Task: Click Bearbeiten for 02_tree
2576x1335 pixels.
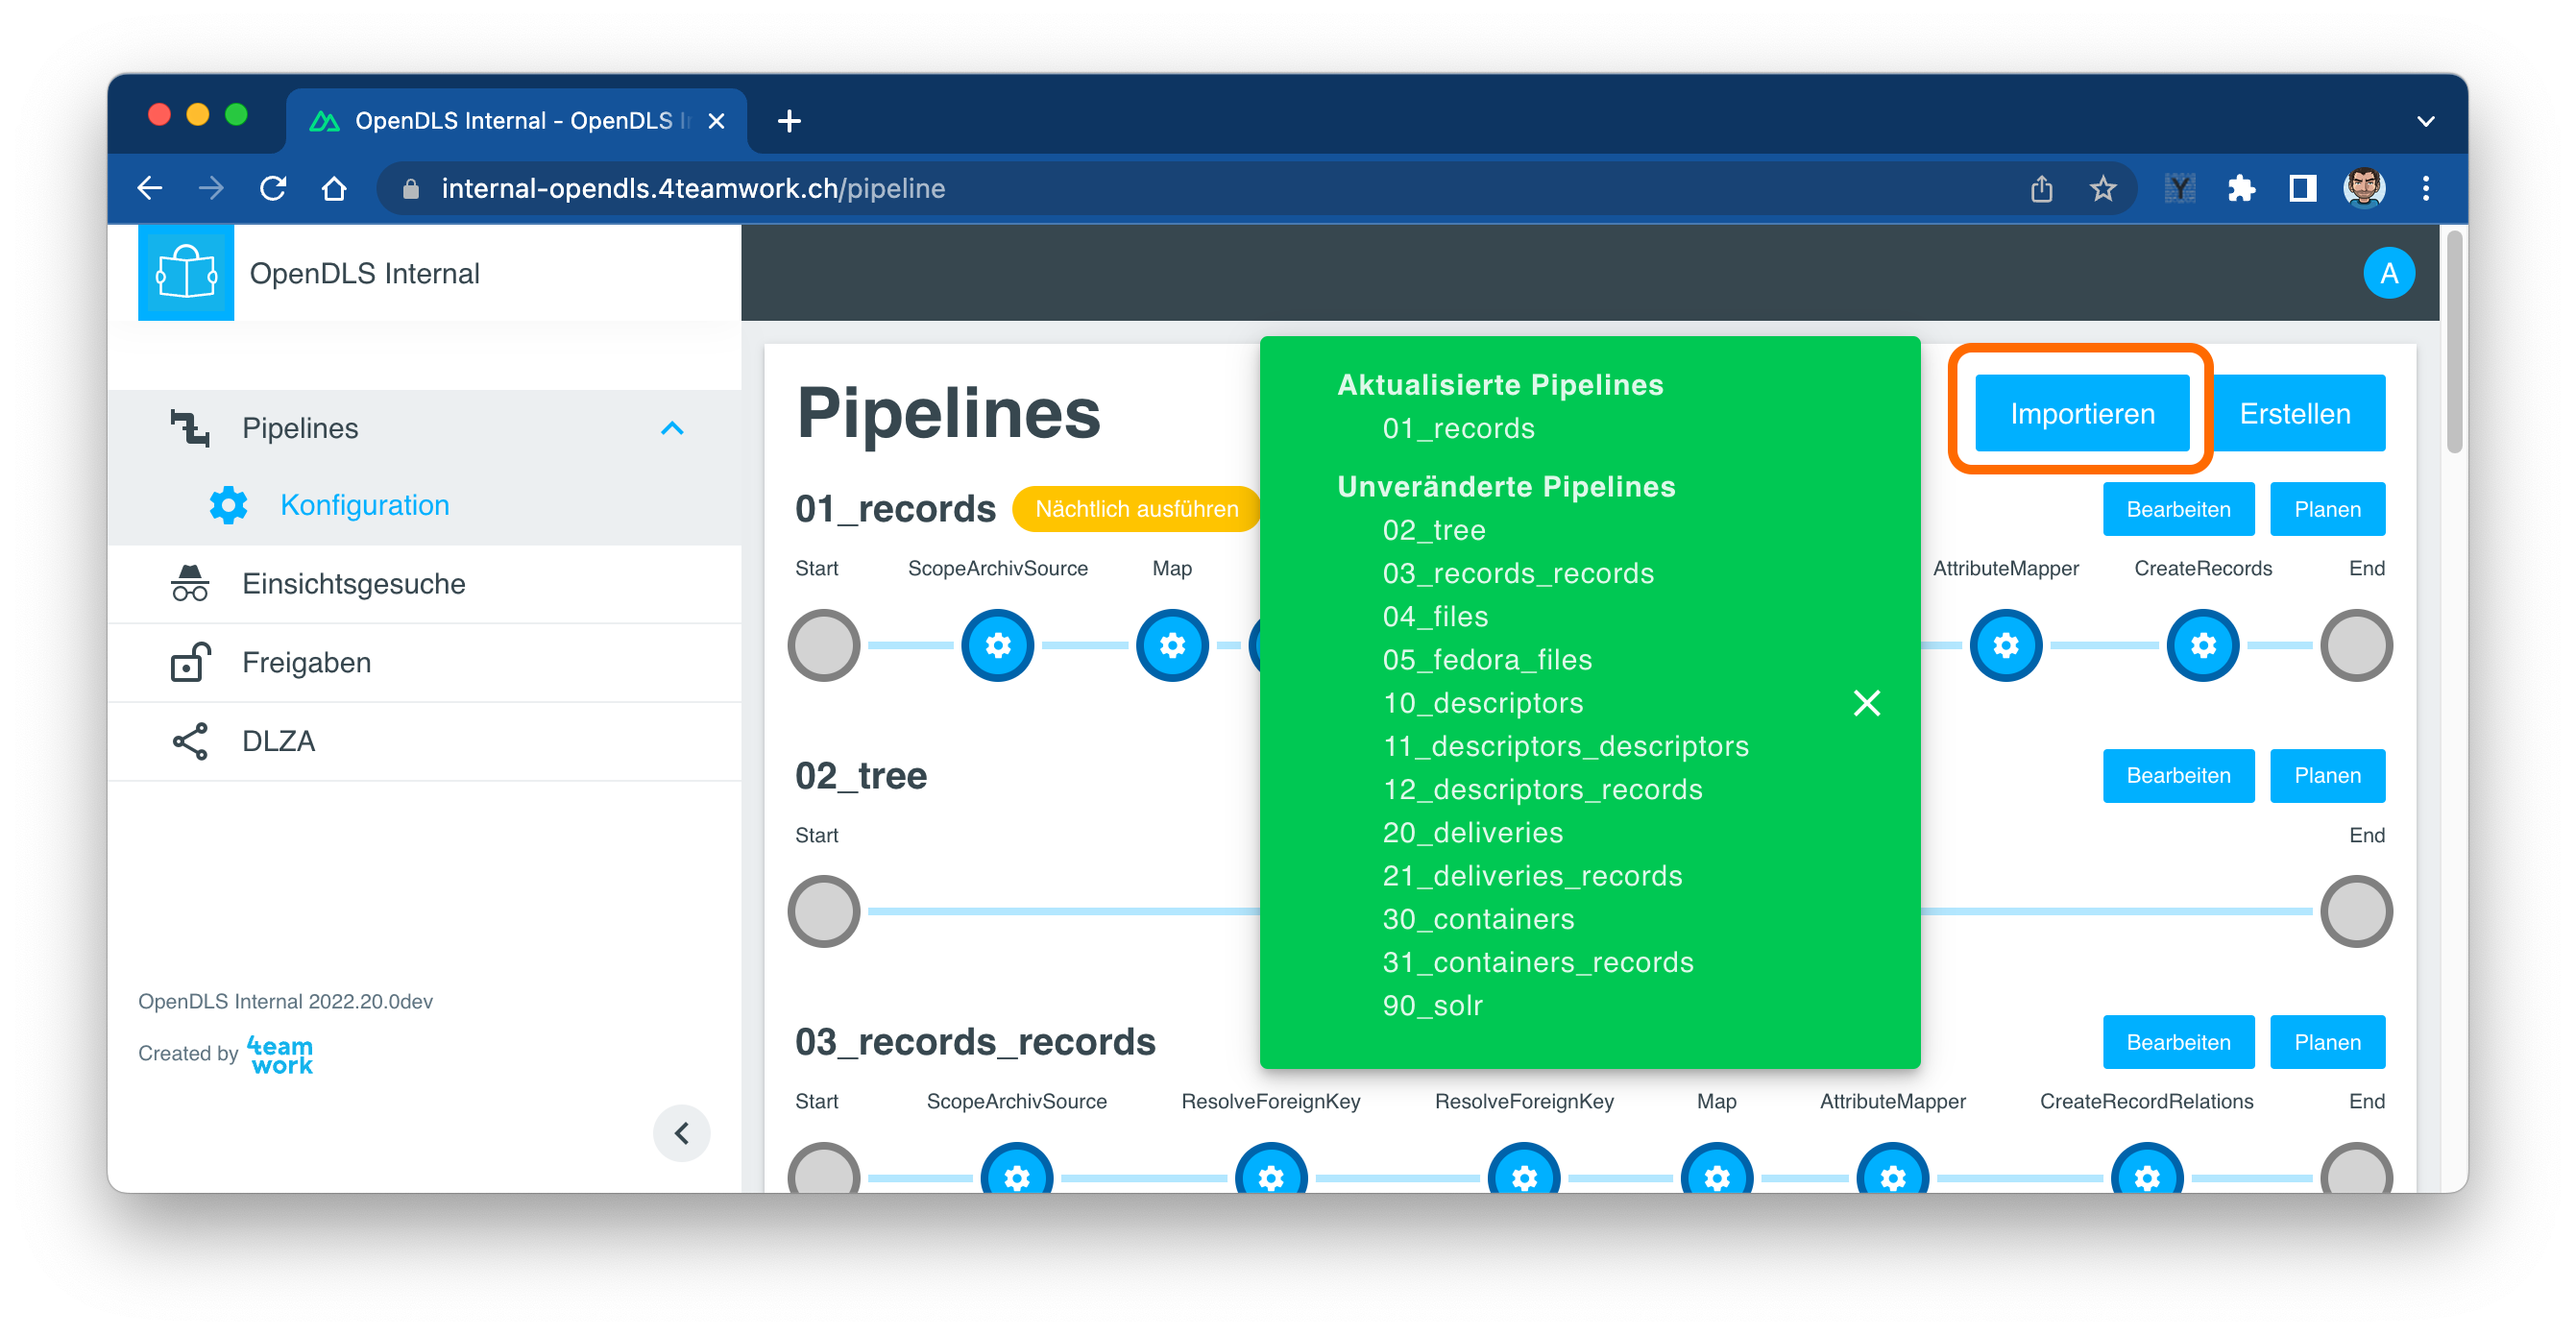Action: [x=2178, y=776]
